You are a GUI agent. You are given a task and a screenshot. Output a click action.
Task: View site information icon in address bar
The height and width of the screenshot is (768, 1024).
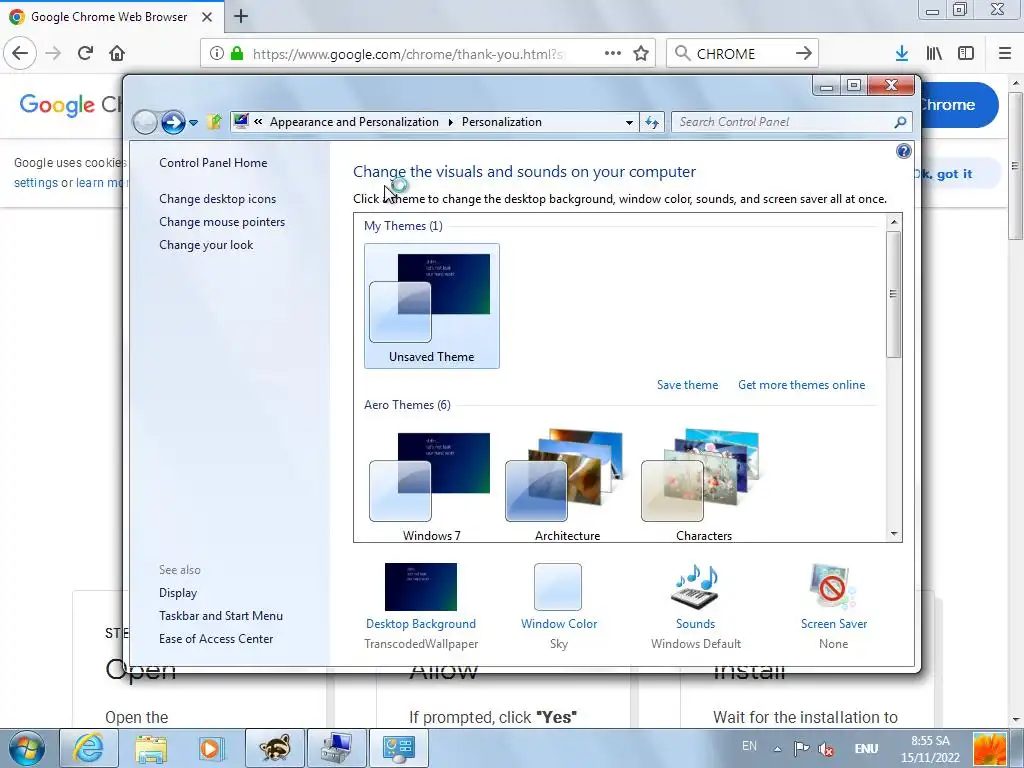click(x=217, y=54)
